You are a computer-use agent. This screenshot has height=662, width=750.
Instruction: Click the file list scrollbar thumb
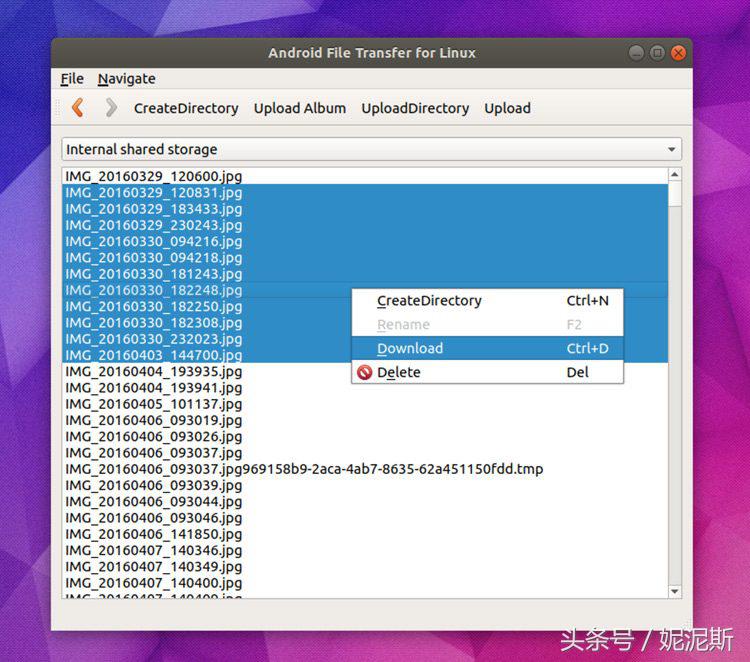(674, 194)
